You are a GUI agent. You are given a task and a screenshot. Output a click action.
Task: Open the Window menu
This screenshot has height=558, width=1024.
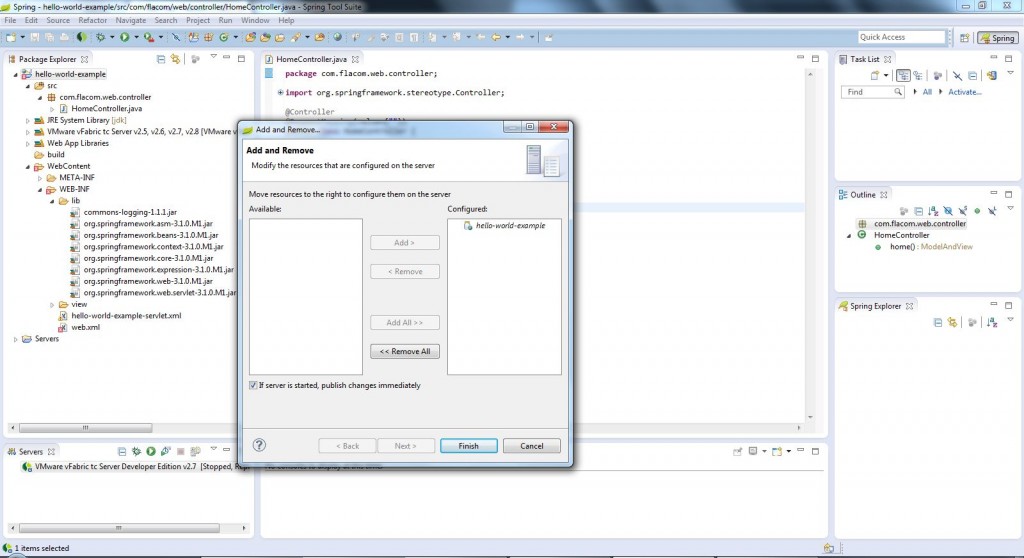tap(255, 20)
